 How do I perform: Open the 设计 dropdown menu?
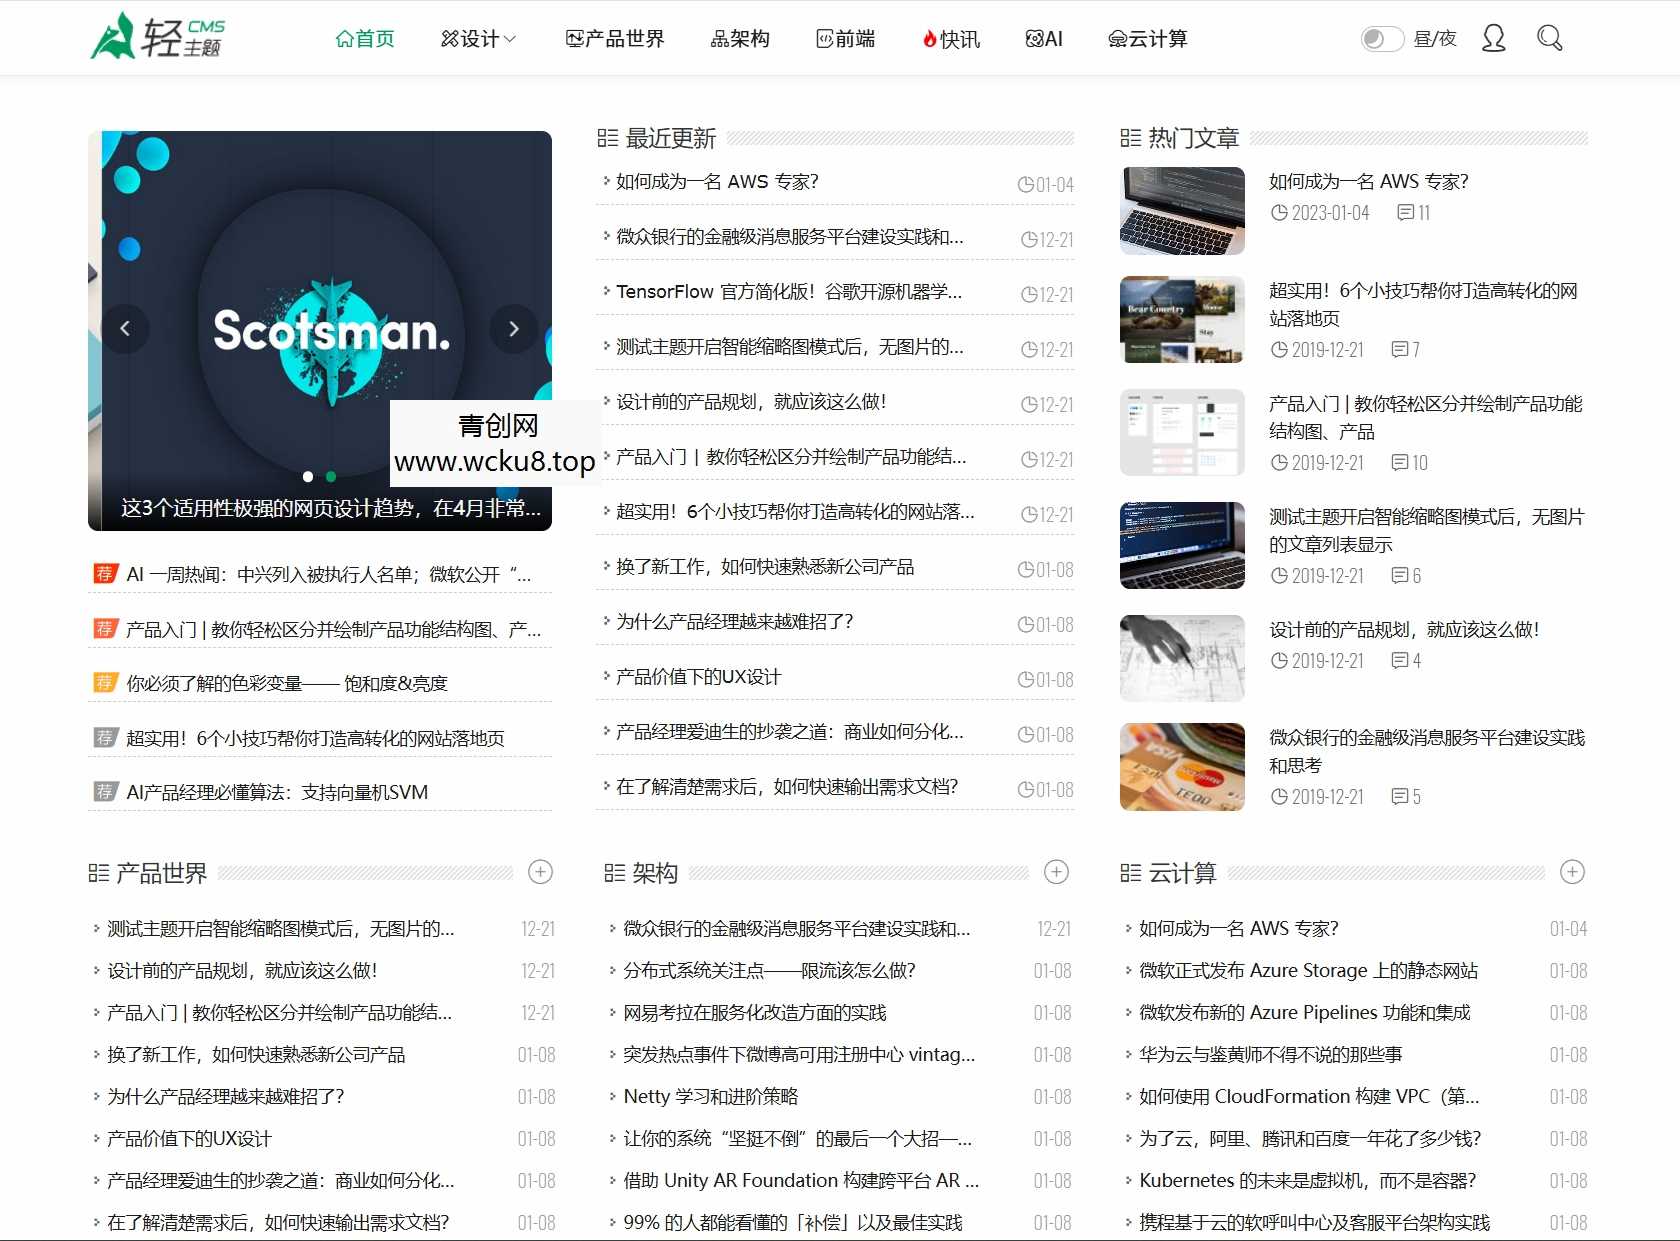(478, 39)
